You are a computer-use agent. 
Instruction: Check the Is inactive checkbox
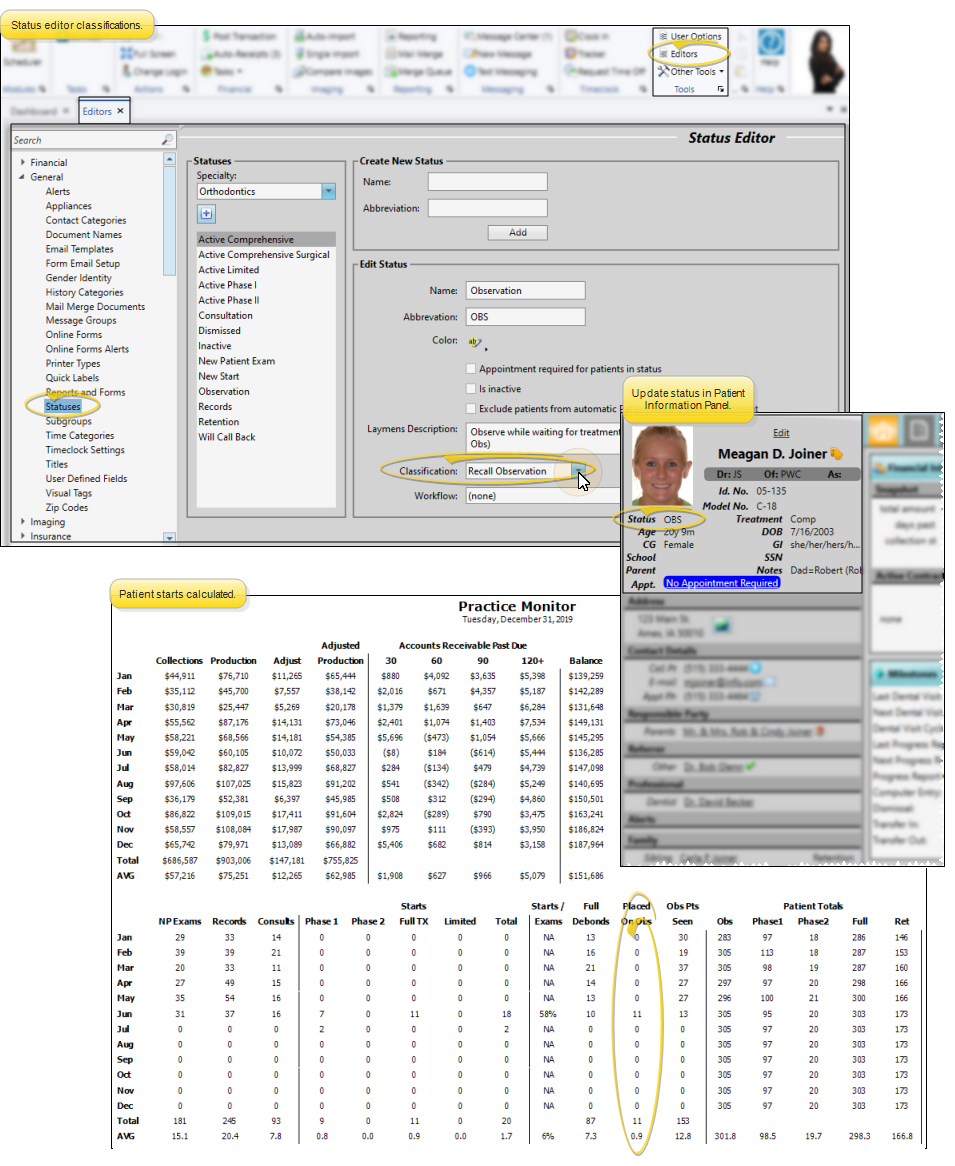pos(471,389)
